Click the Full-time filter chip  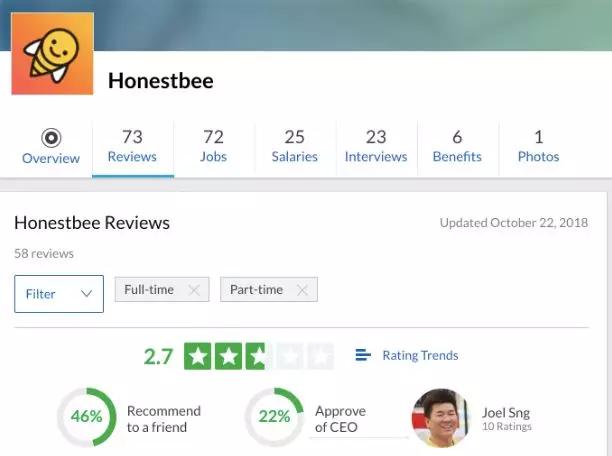click(162, 289)
